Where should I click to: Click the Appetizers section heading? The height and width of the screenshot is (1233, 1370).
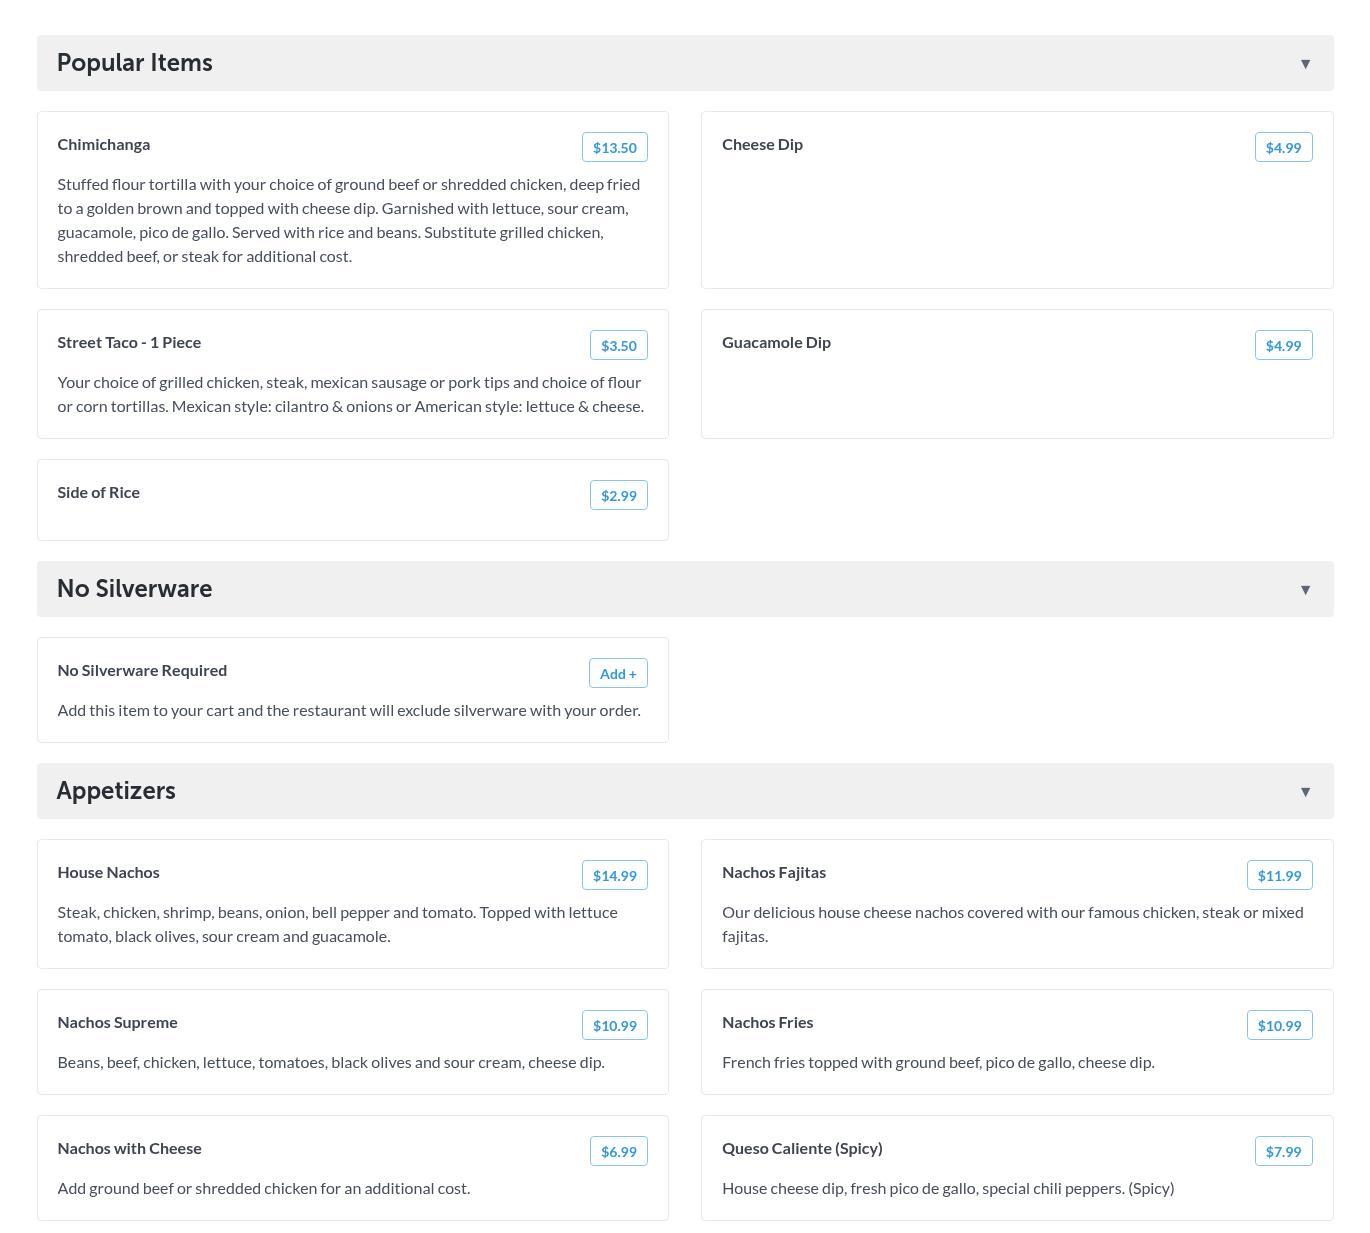[x=116, y=791]
